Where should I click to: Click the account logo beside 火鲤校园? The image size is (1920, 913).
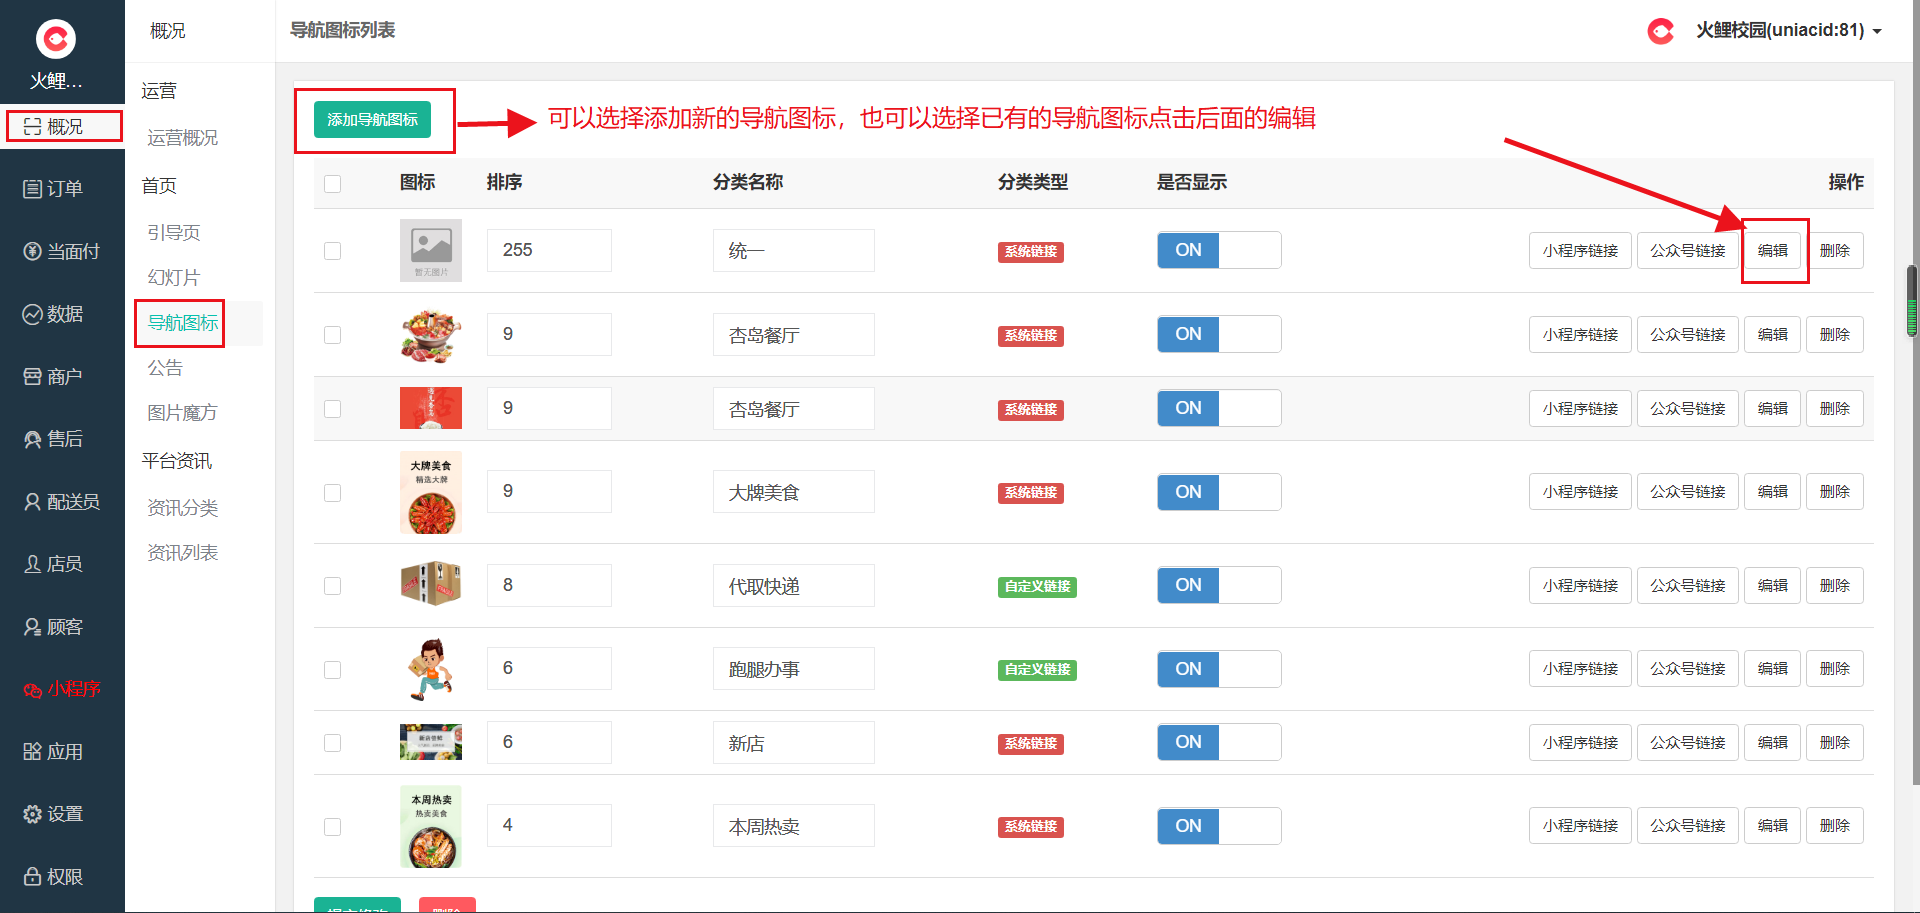pyautogui.click(x=1661, y=31)
